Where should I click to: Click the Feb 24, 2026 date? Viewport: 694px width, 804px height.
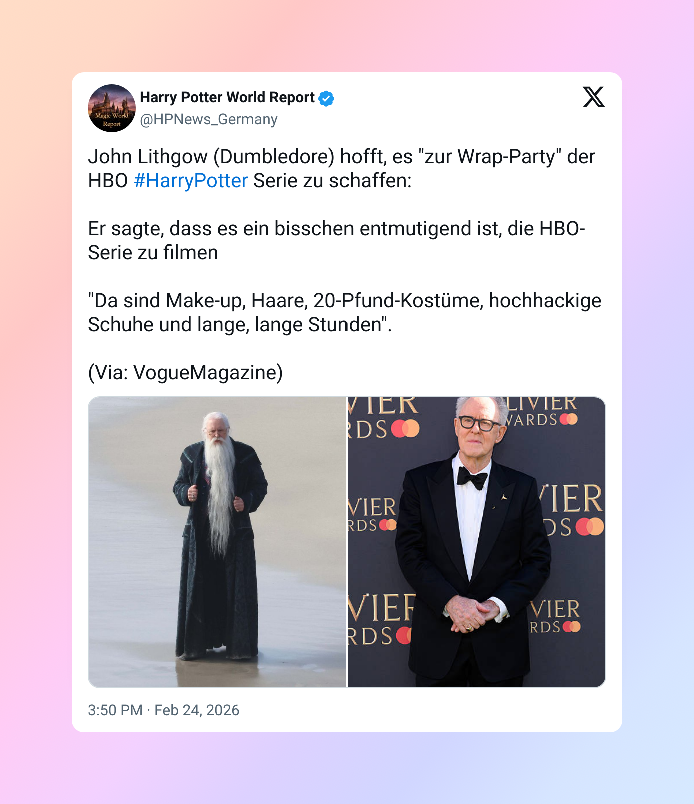point(197,710)
